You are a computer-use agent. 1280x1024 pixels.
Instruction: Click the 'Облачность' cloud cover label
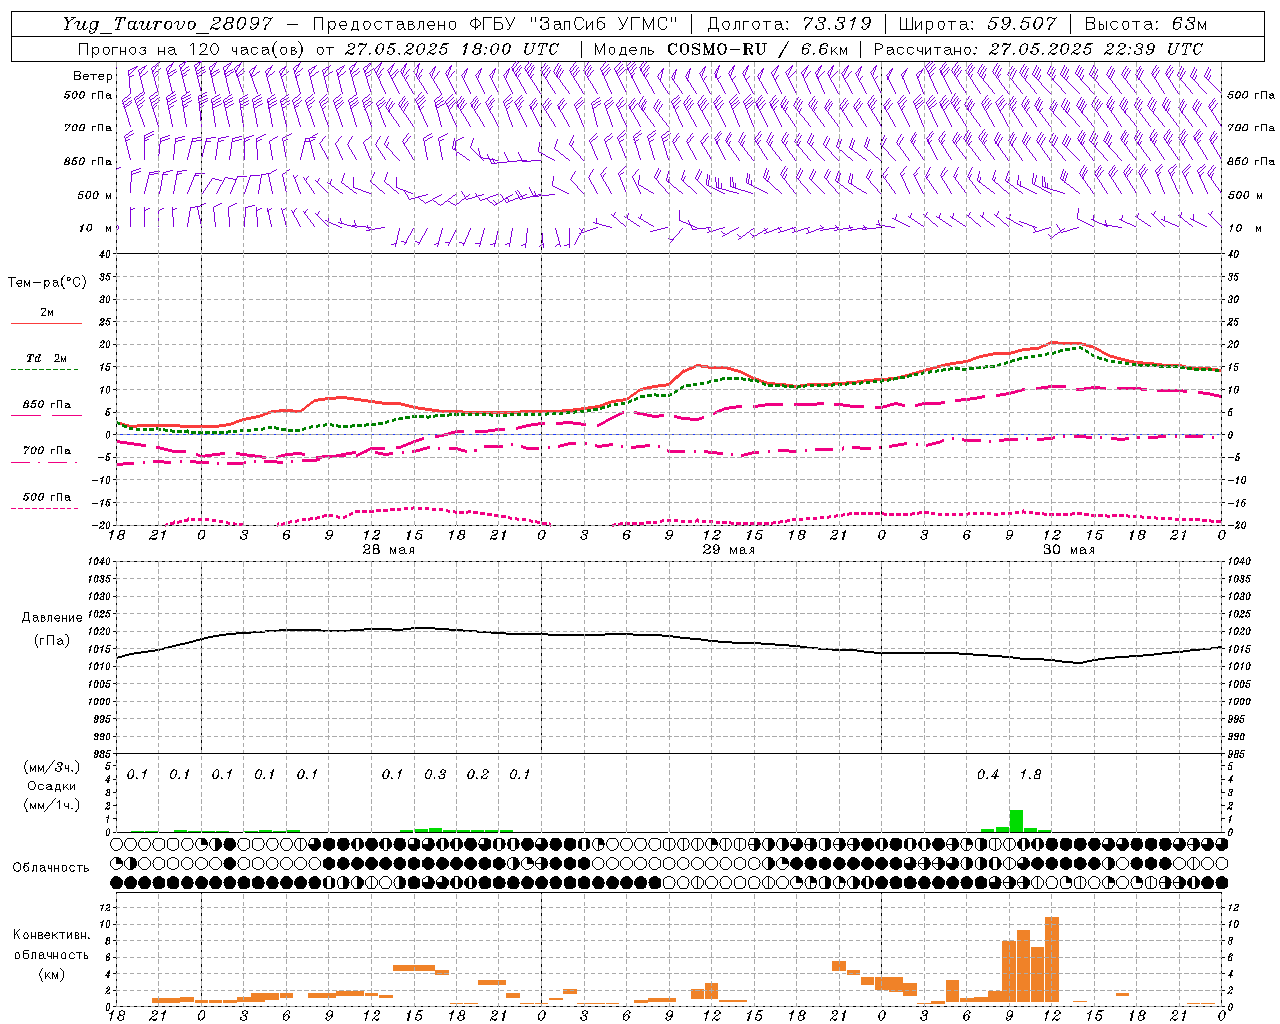click(51, 868)
